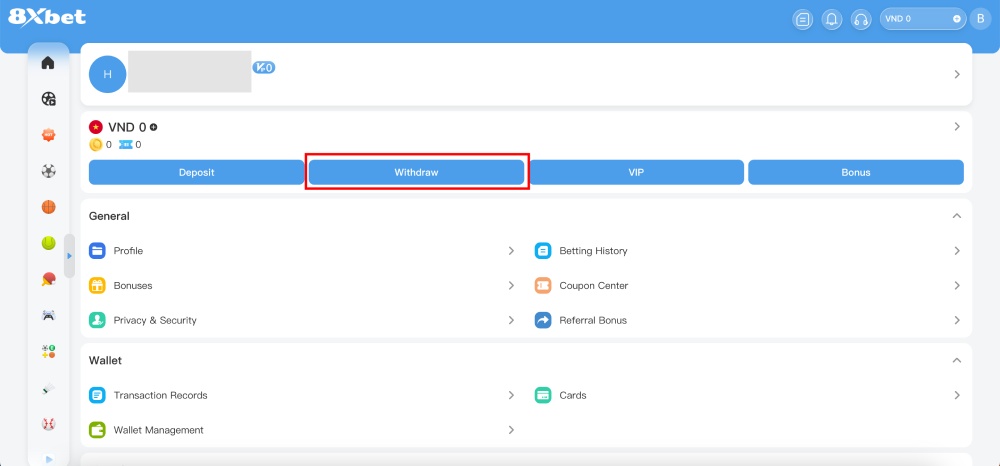Viewport: 1000px width, 466px height.
Task: Click the Bonus button
Action: (856, 172)
